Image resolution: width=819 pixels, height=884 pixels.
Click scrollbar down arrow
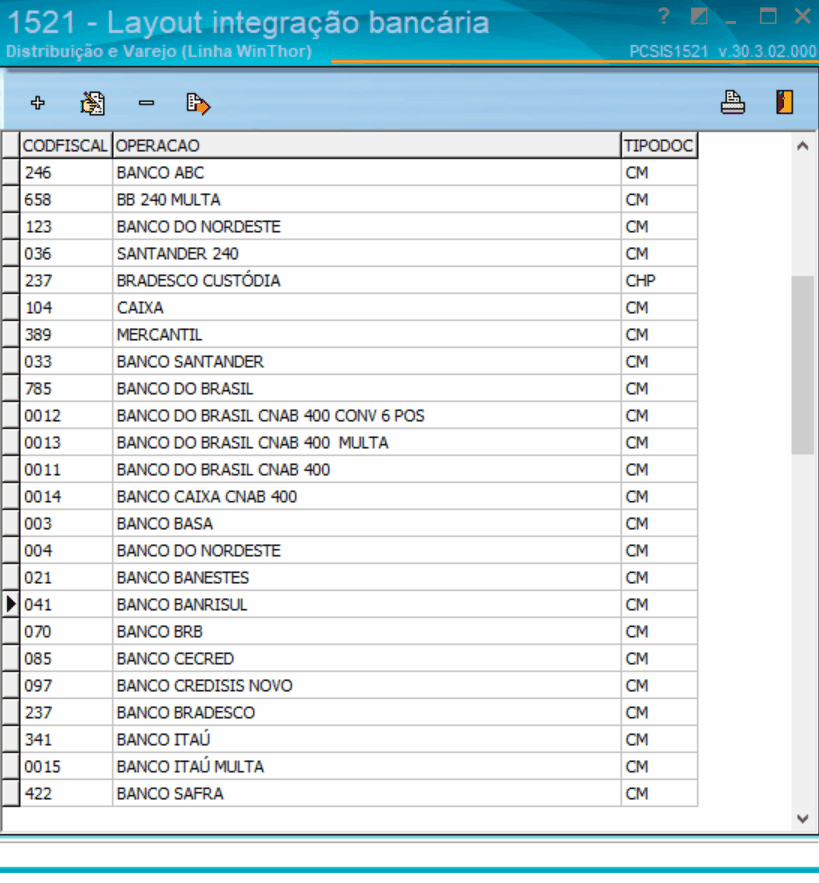(x=803, y=819)
